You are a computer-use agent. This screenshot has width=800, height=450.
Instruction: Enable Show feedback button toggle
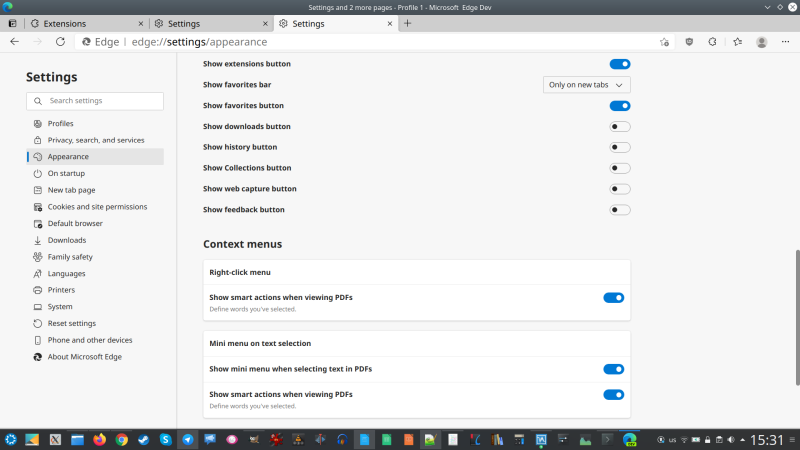tap(620, 210)
